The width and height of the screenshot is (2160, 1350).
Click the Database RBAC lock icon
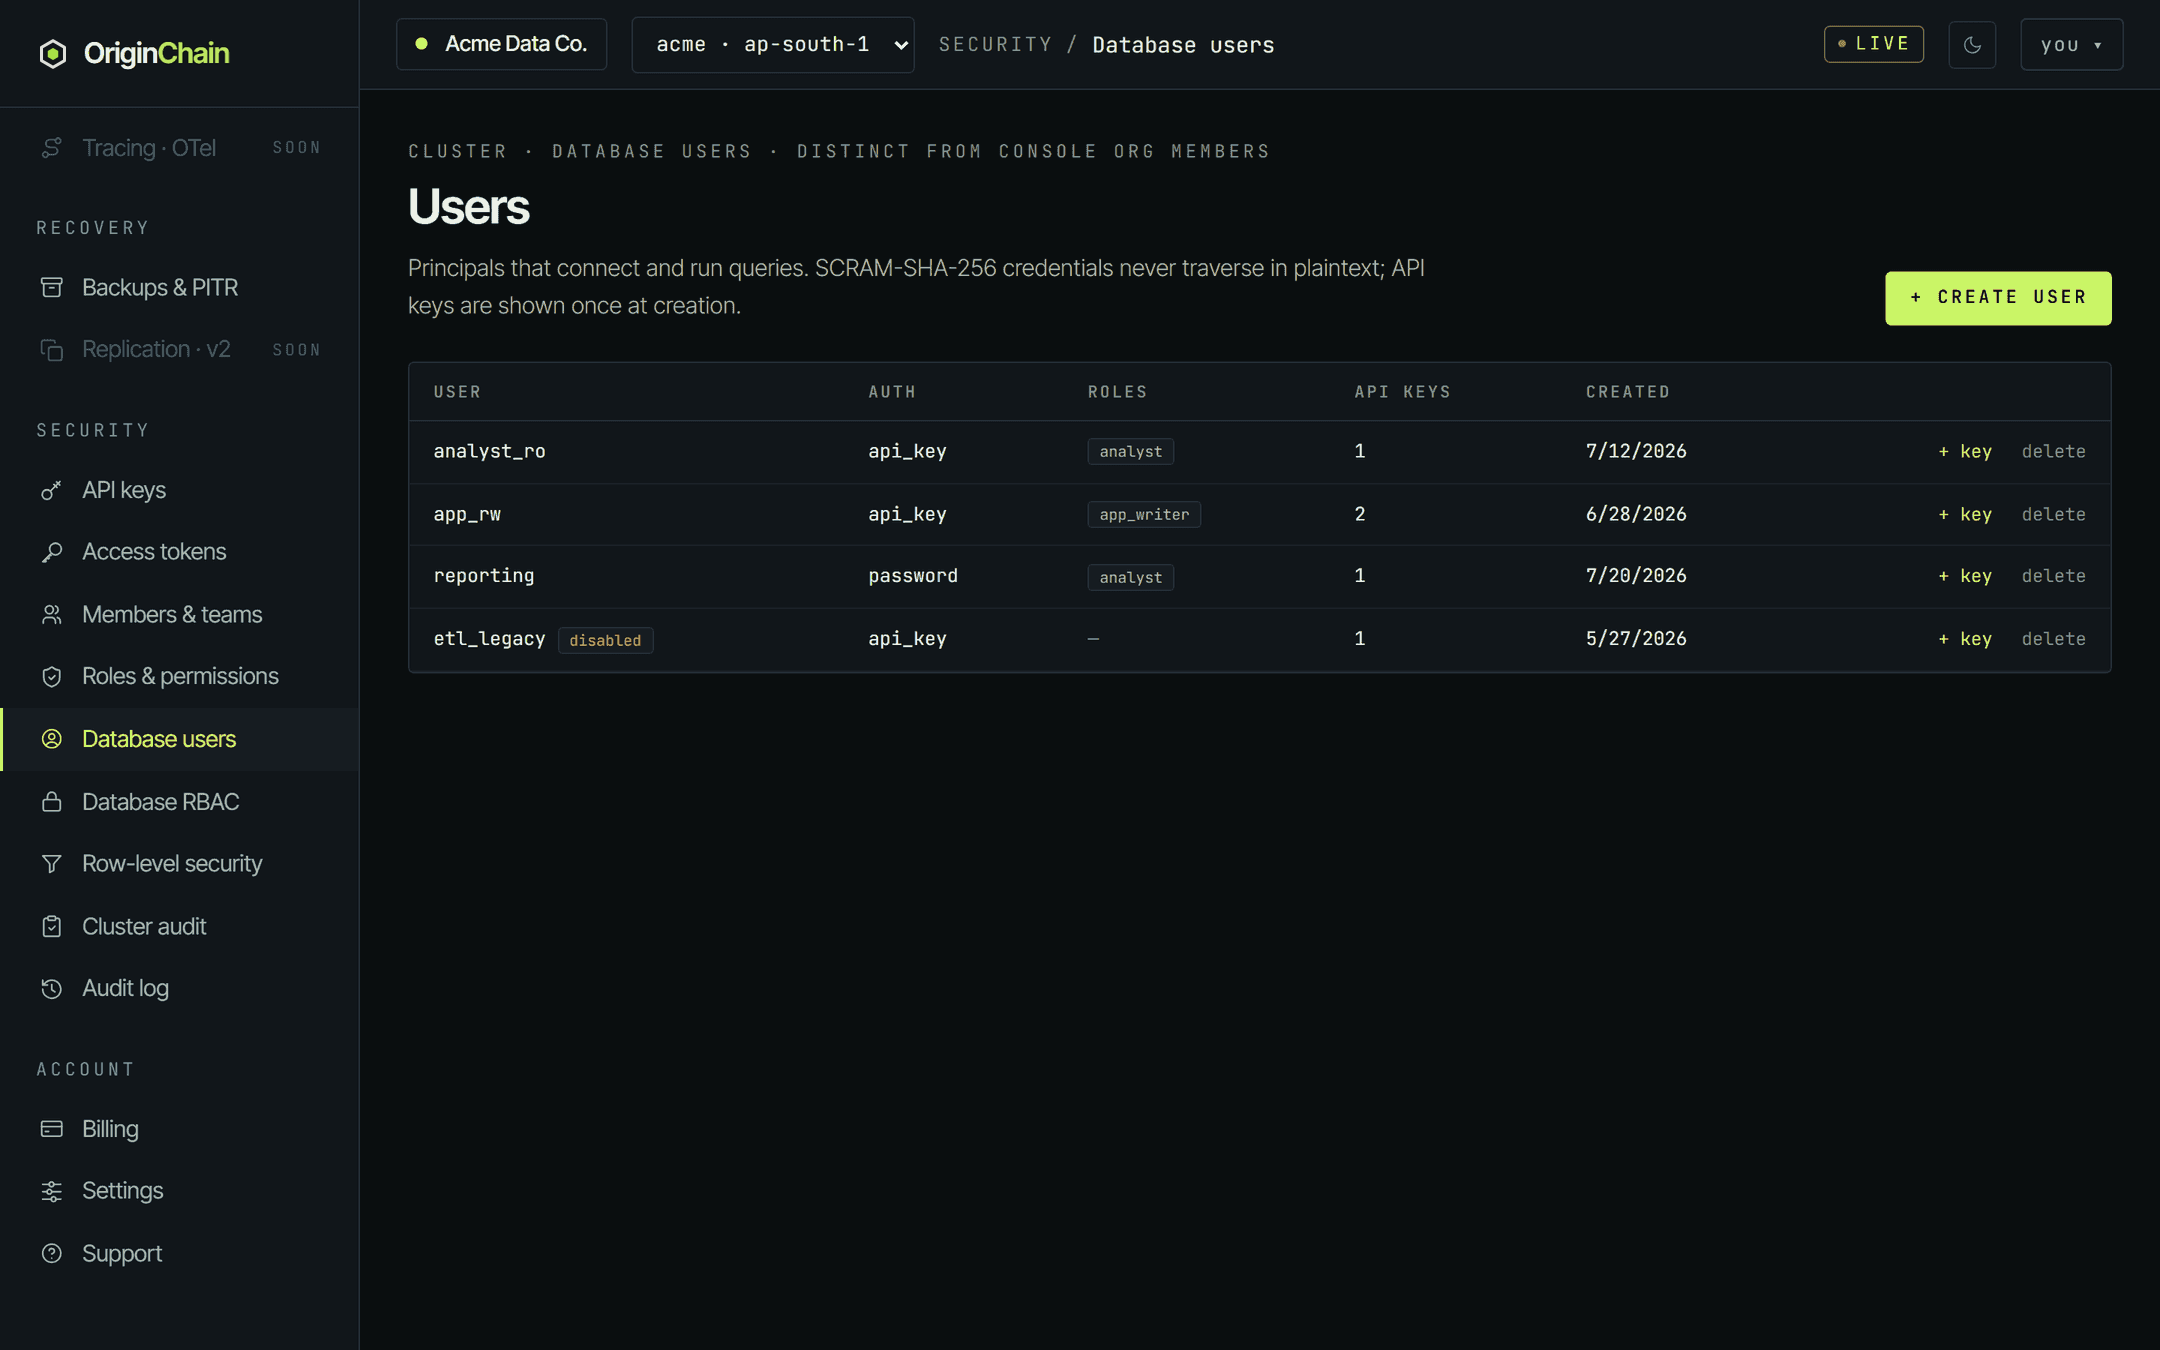[x=52, y=802]
